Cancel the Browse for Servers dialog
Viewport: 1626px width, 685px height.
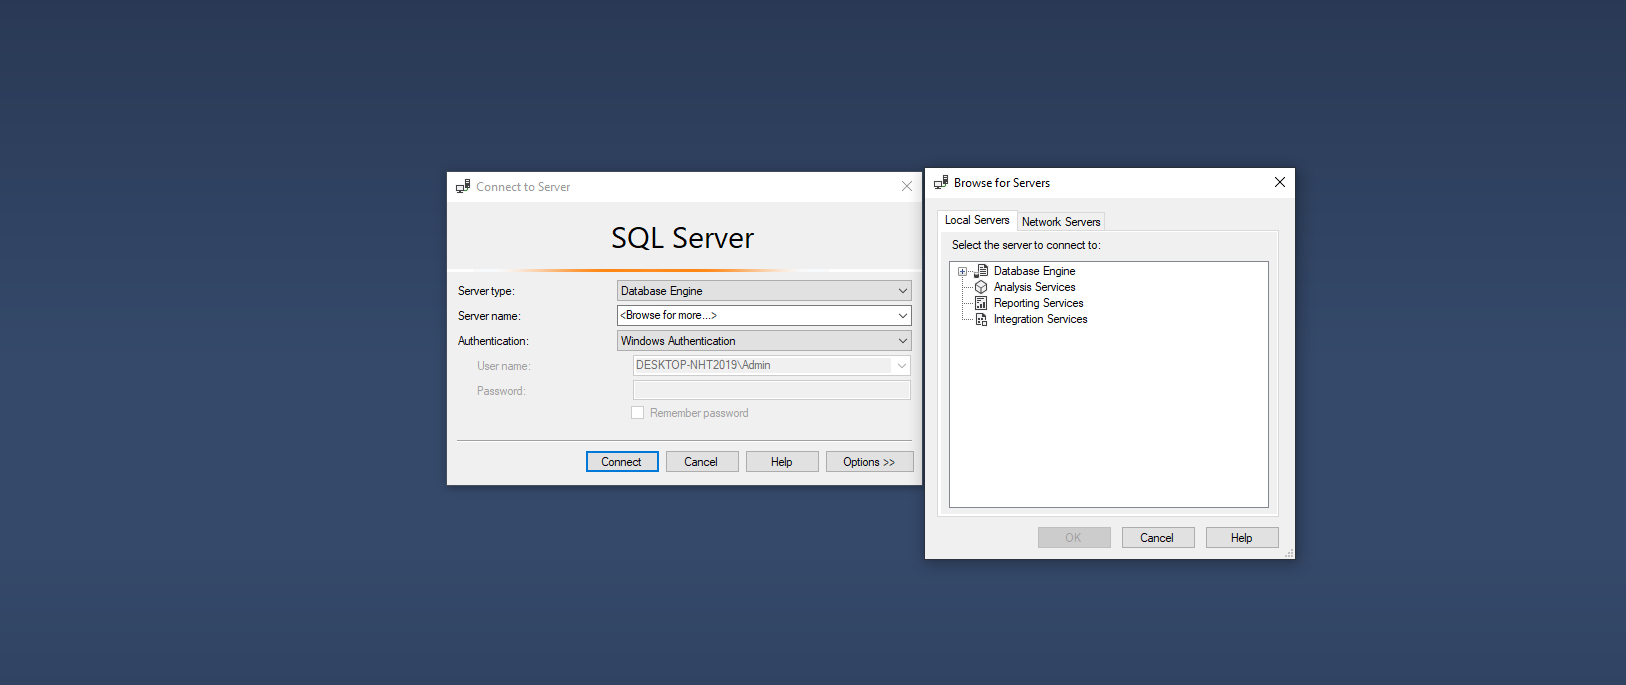1158,538
